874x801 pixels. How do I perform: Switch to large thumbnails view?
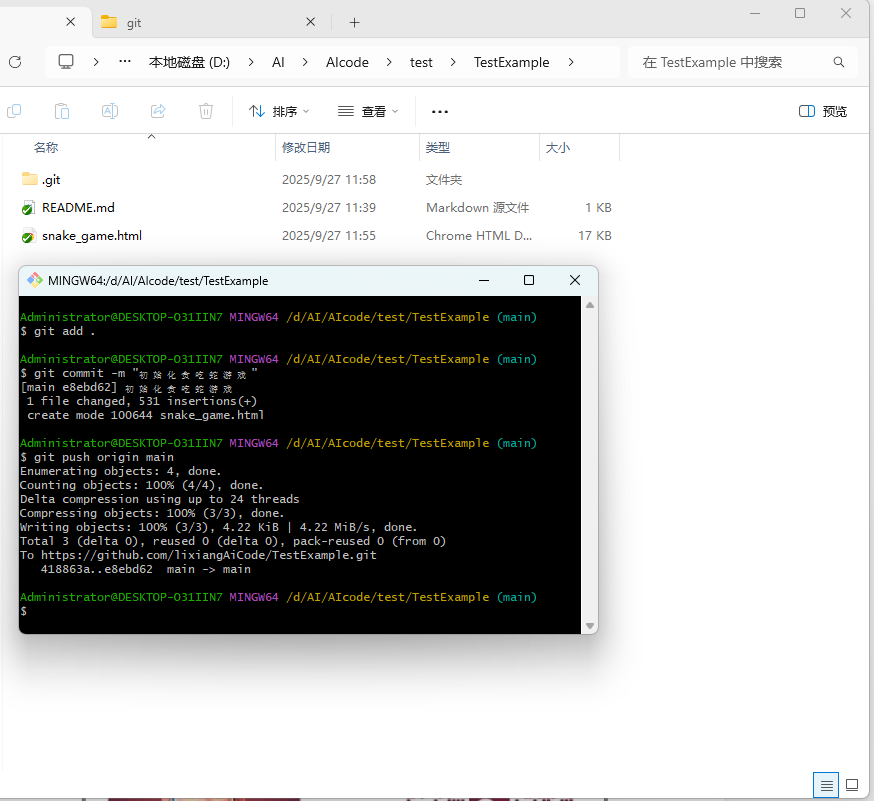[852, 785]
